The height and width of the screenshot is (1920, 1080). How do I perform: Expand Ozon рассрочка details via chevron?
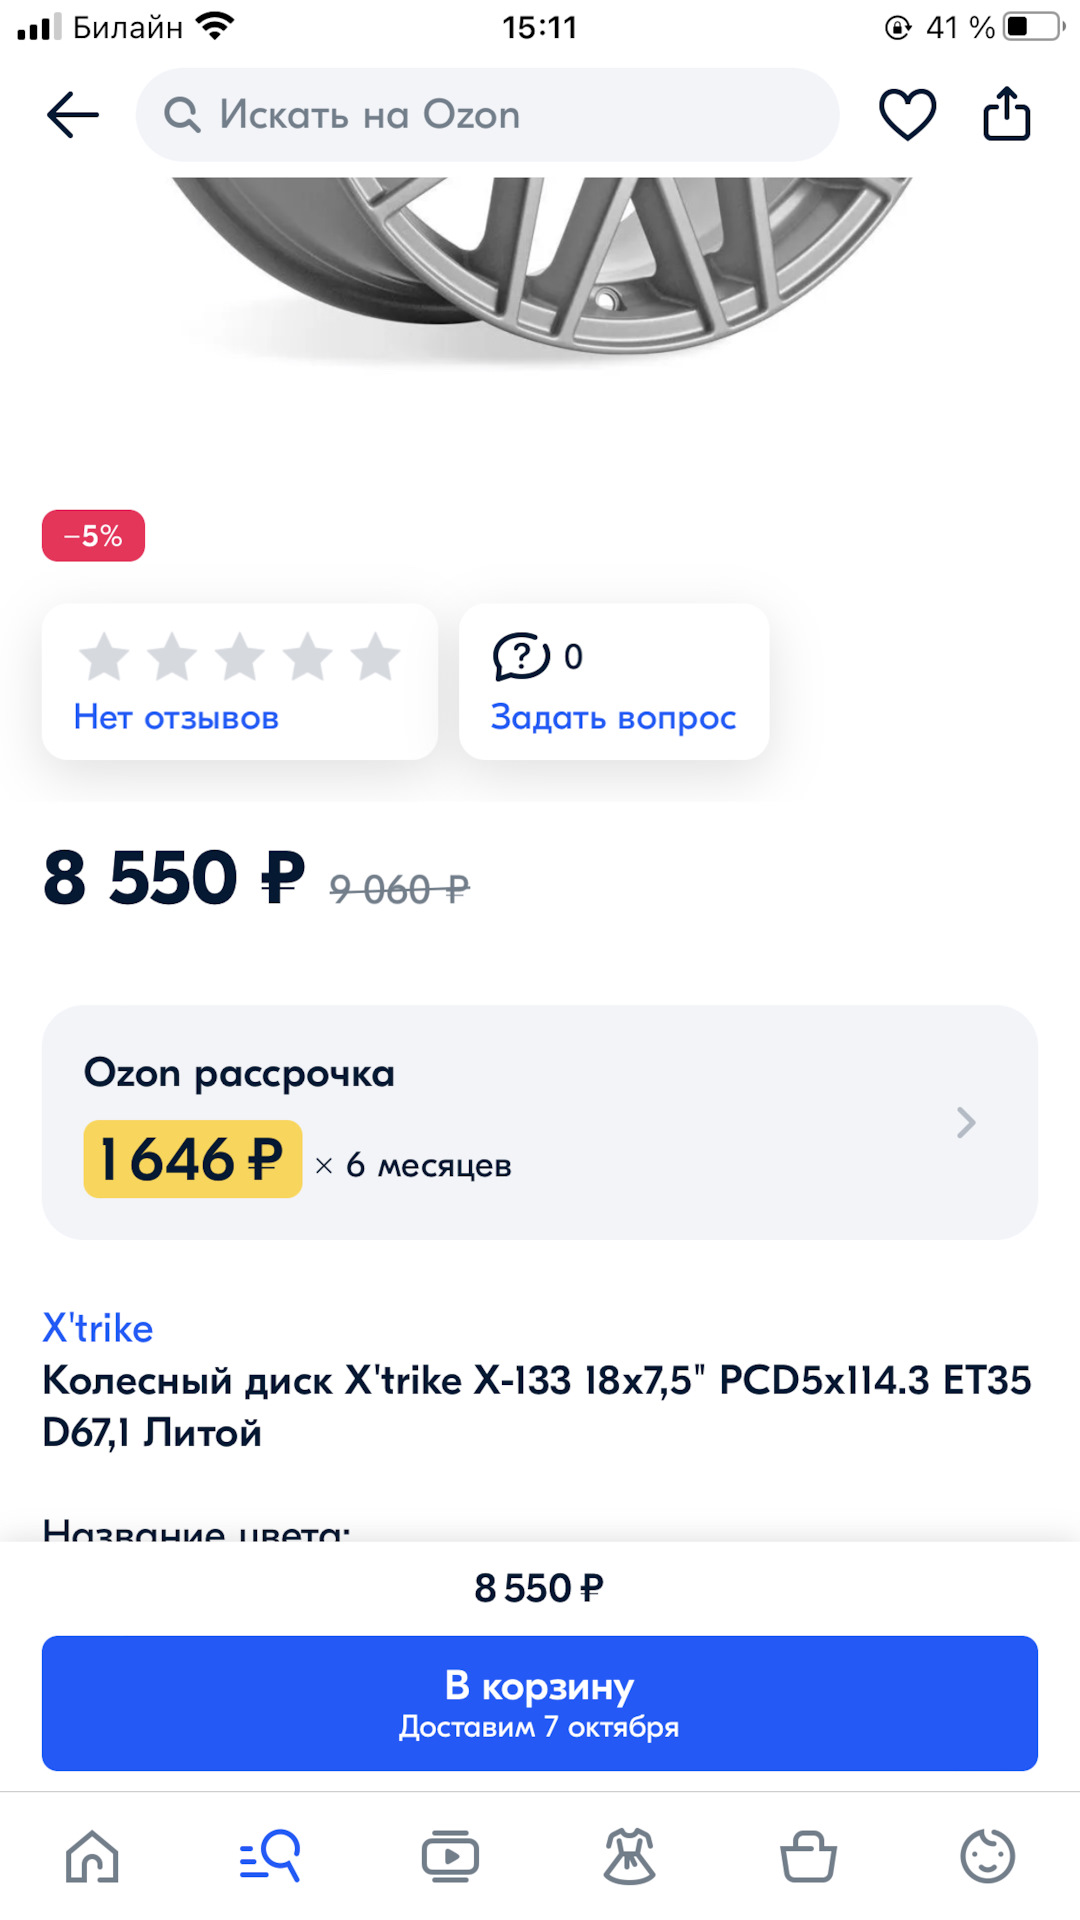(965, 1122)
